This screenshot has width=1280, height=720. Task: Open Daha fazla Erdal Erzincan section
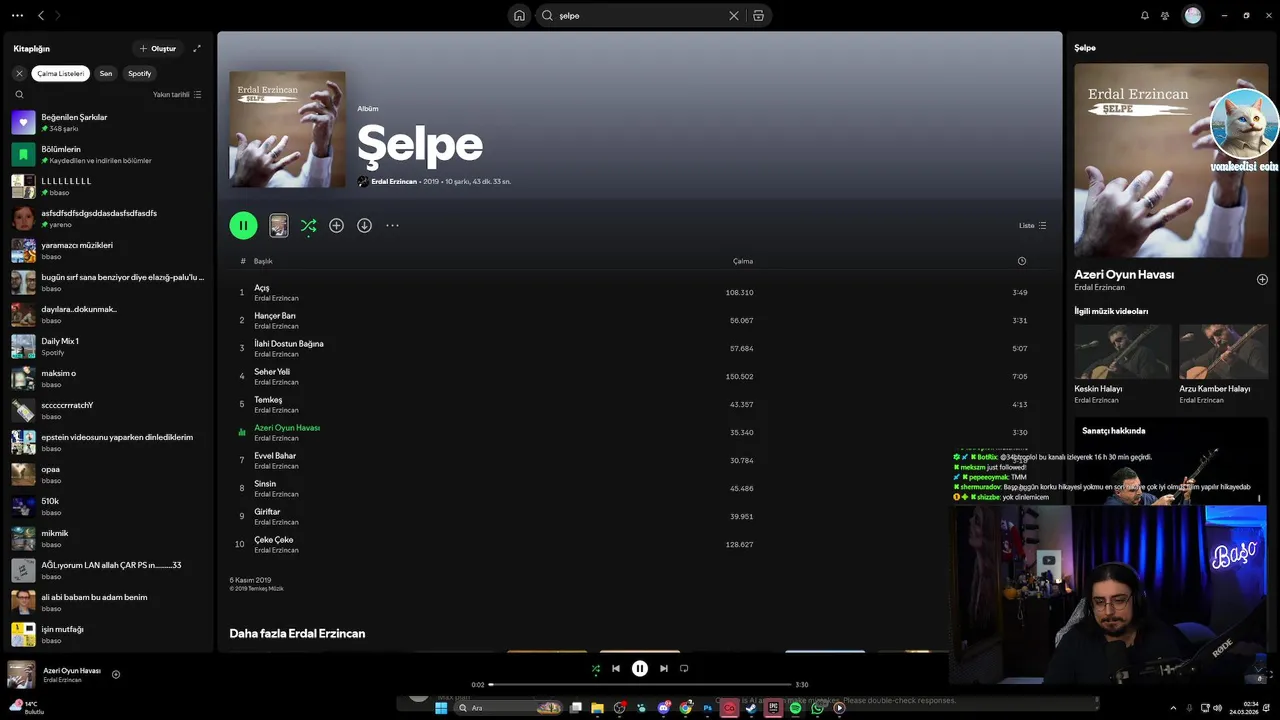[297, 634]
